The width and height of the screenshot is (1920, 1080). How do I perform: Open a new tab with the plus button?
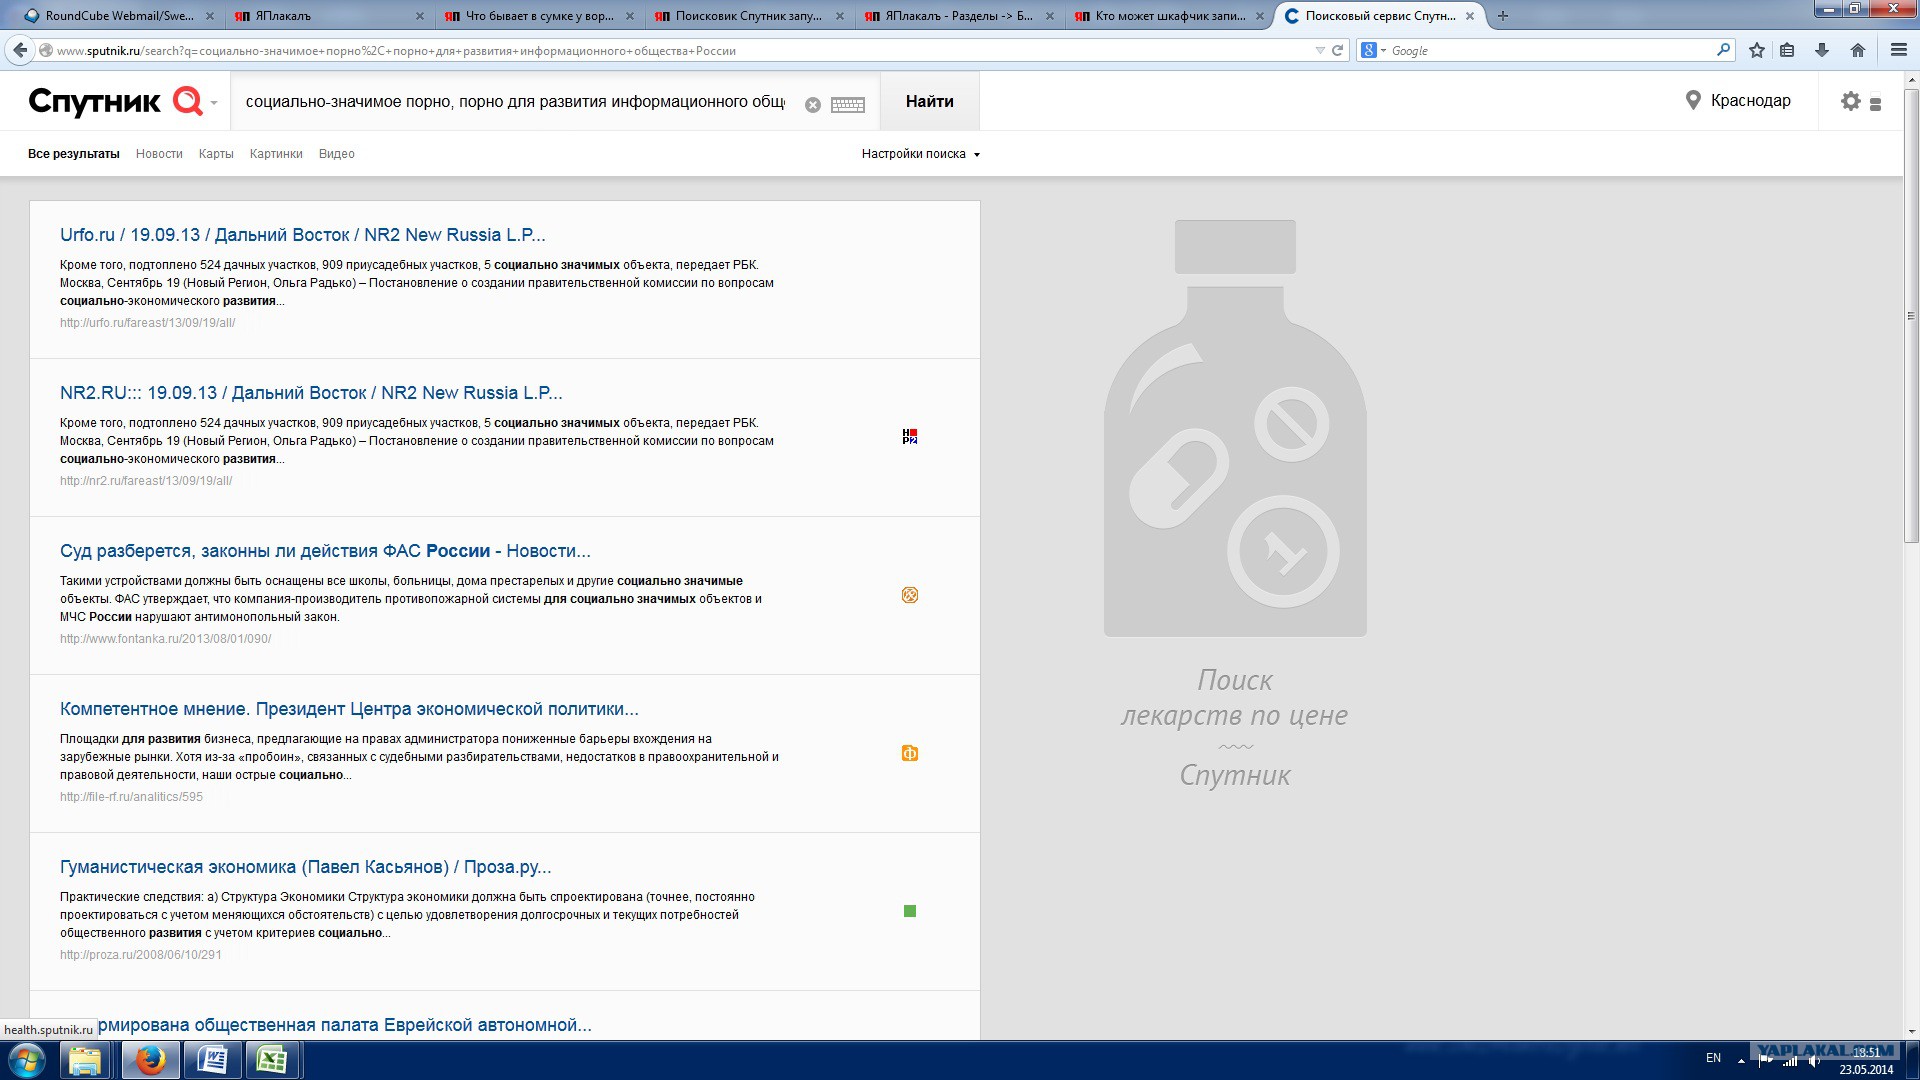click(1503, 16)
